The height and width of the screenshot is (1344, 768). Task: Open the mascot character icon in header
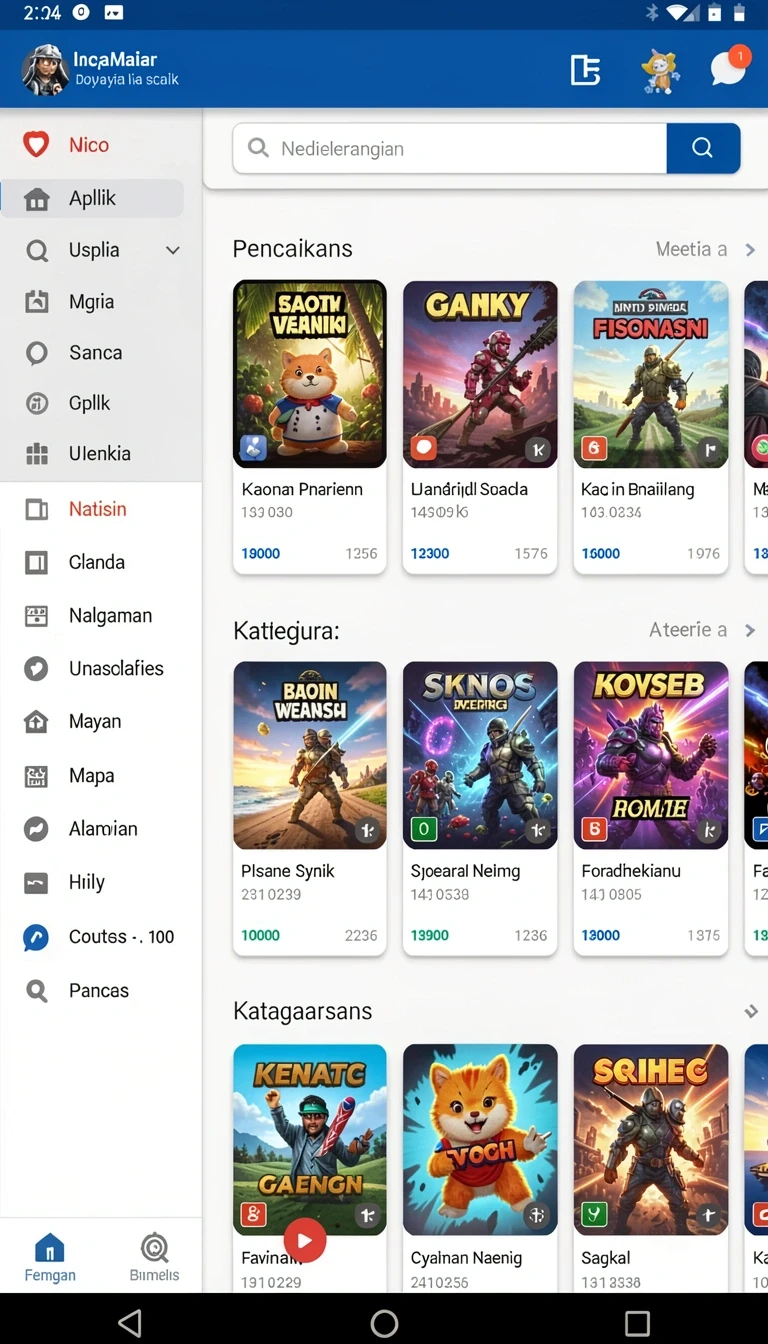tap(660, 70)
